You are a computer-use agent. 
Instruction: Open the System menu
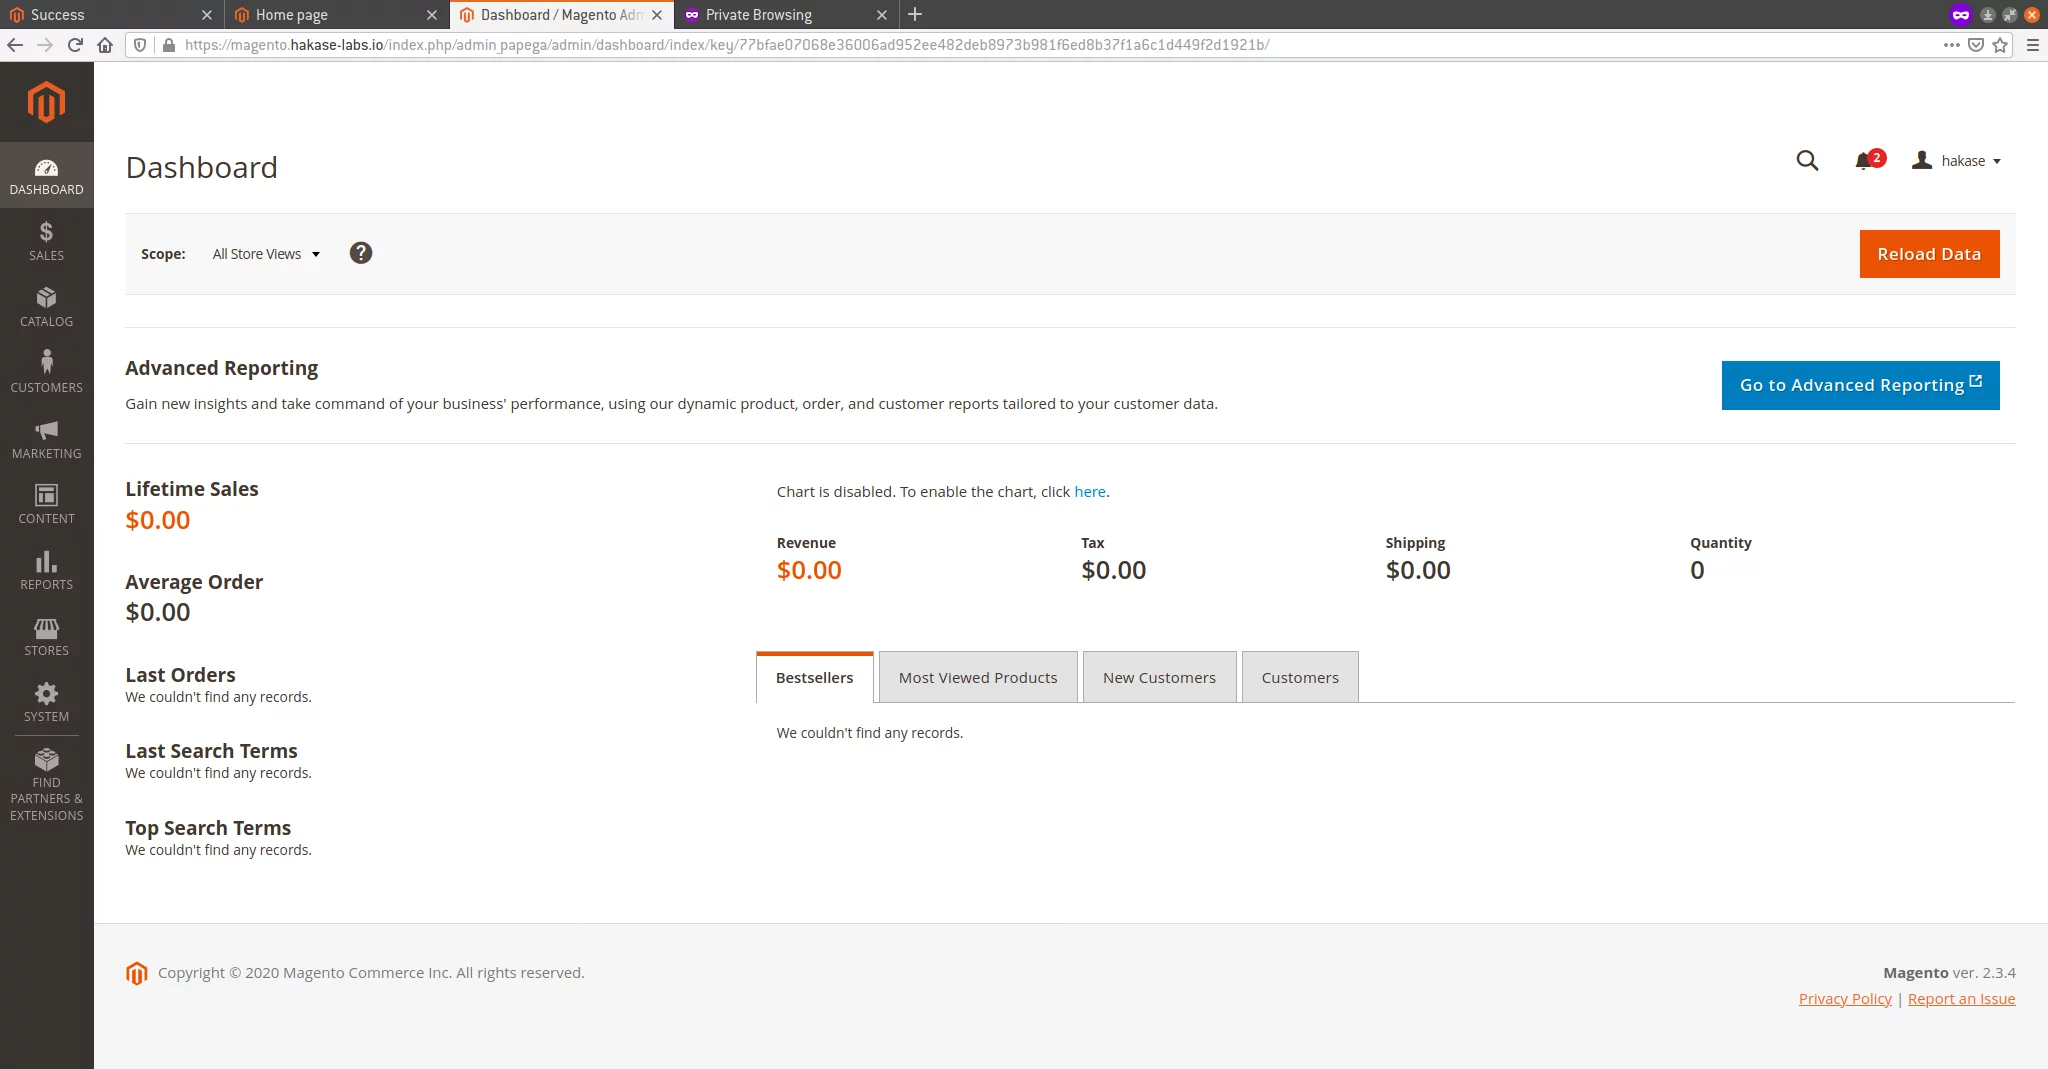[x=46, y=702]
